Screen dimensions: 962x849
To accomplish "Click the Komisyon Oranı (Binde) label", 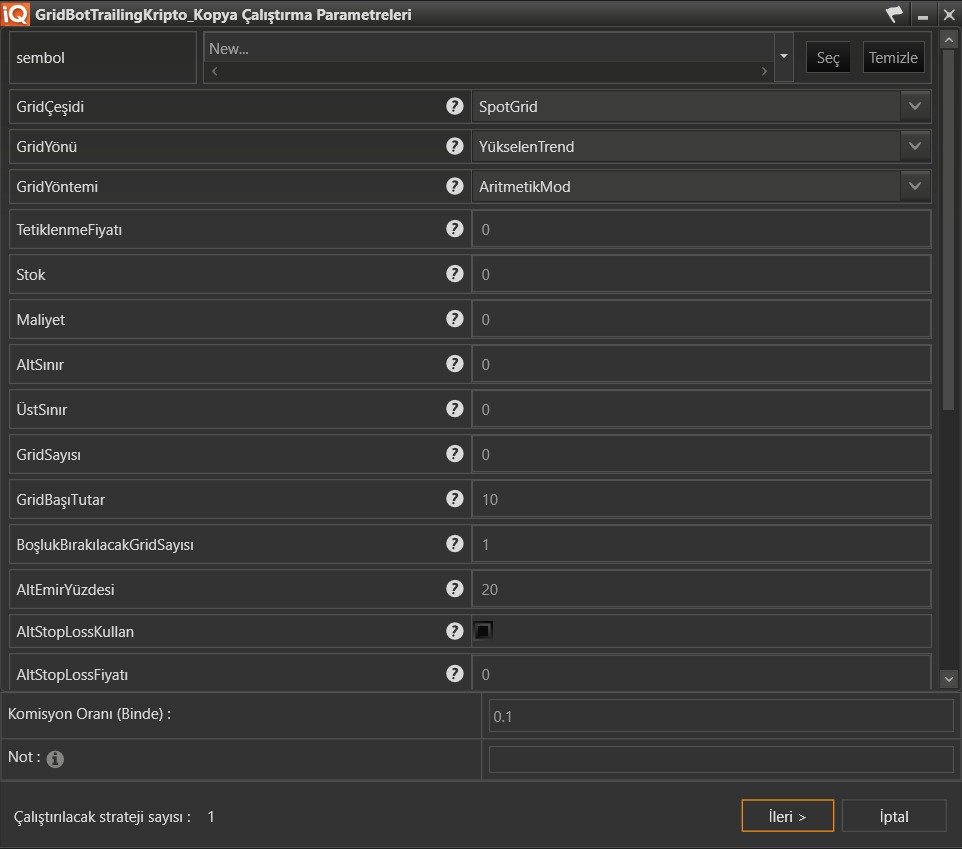I will [90, 713].
